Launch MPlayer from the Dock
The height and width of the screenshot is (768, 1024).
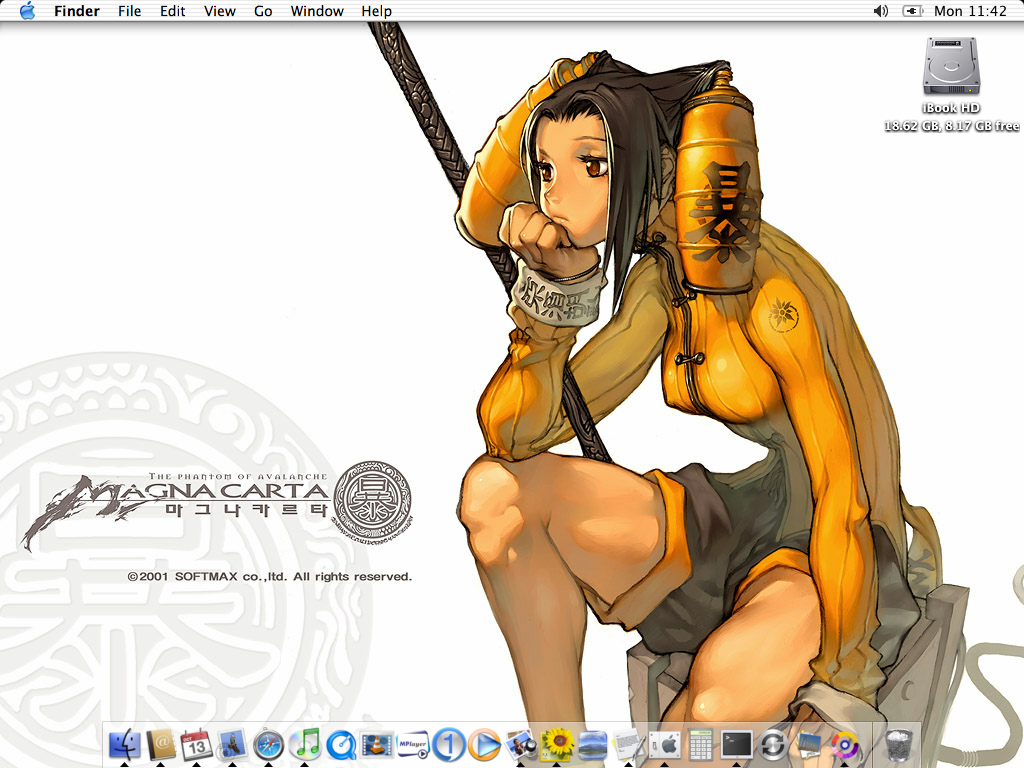[x=413, y=744]
